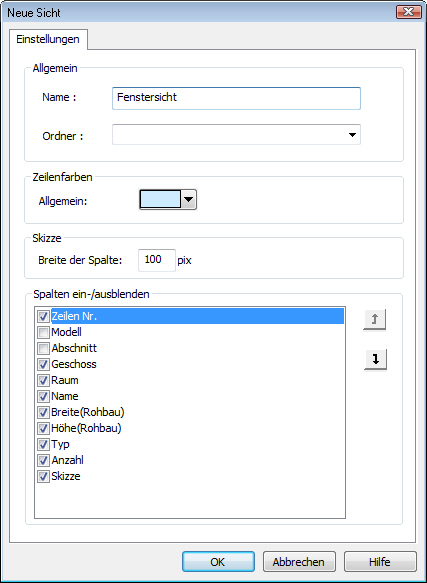Move selected column up with arrow icon
The width and height of the screenshot is (427, 583).
(375, 319)
